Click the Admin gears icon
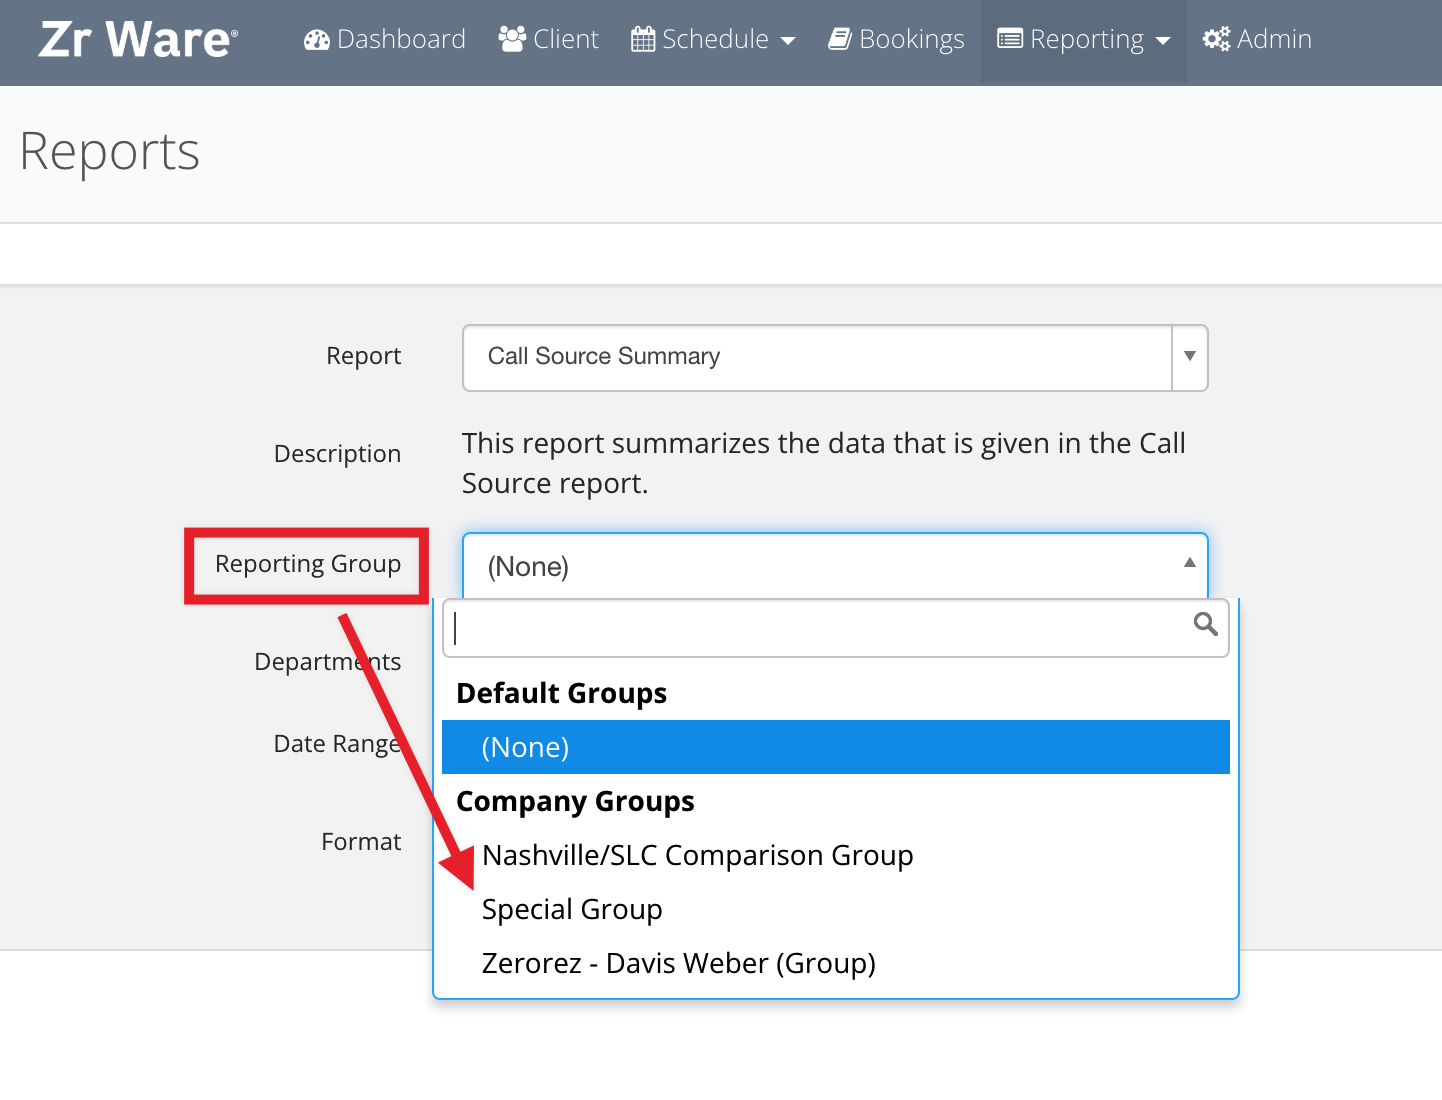Image resolution: width=1442 pixels, height=1100 pixels. pos(1216,39)
